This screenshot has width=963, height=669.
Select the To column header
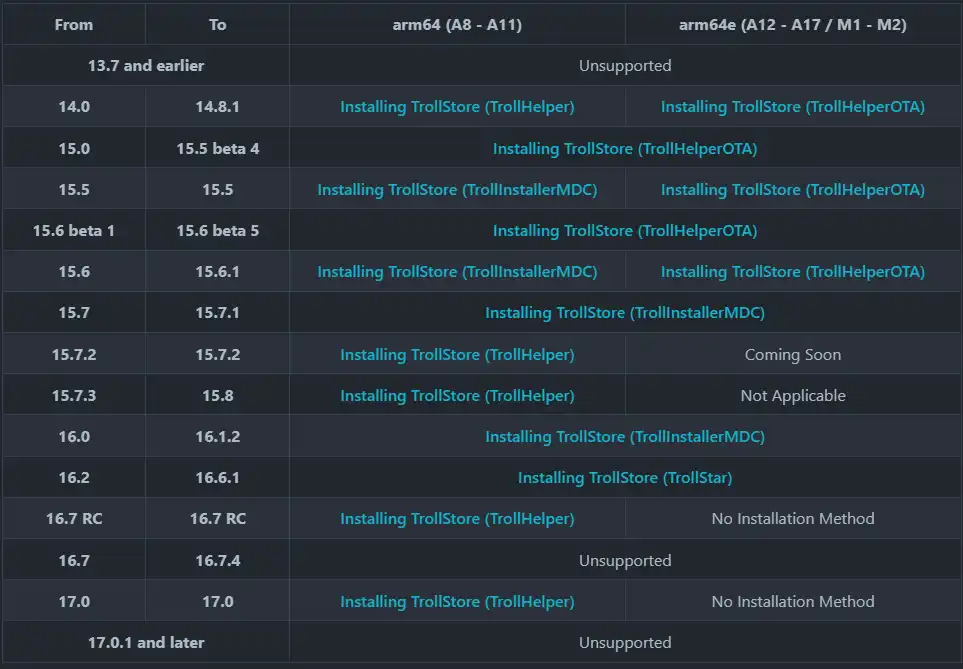[217, 25]
